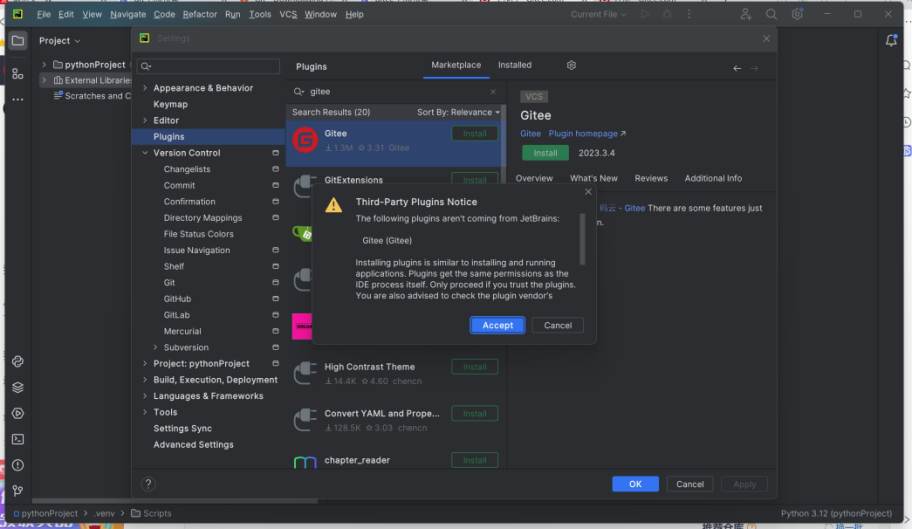Viewport: 912px width, 529px height.
Task: Open the Sort By Relevance dropdown
Action: (458, 112)
